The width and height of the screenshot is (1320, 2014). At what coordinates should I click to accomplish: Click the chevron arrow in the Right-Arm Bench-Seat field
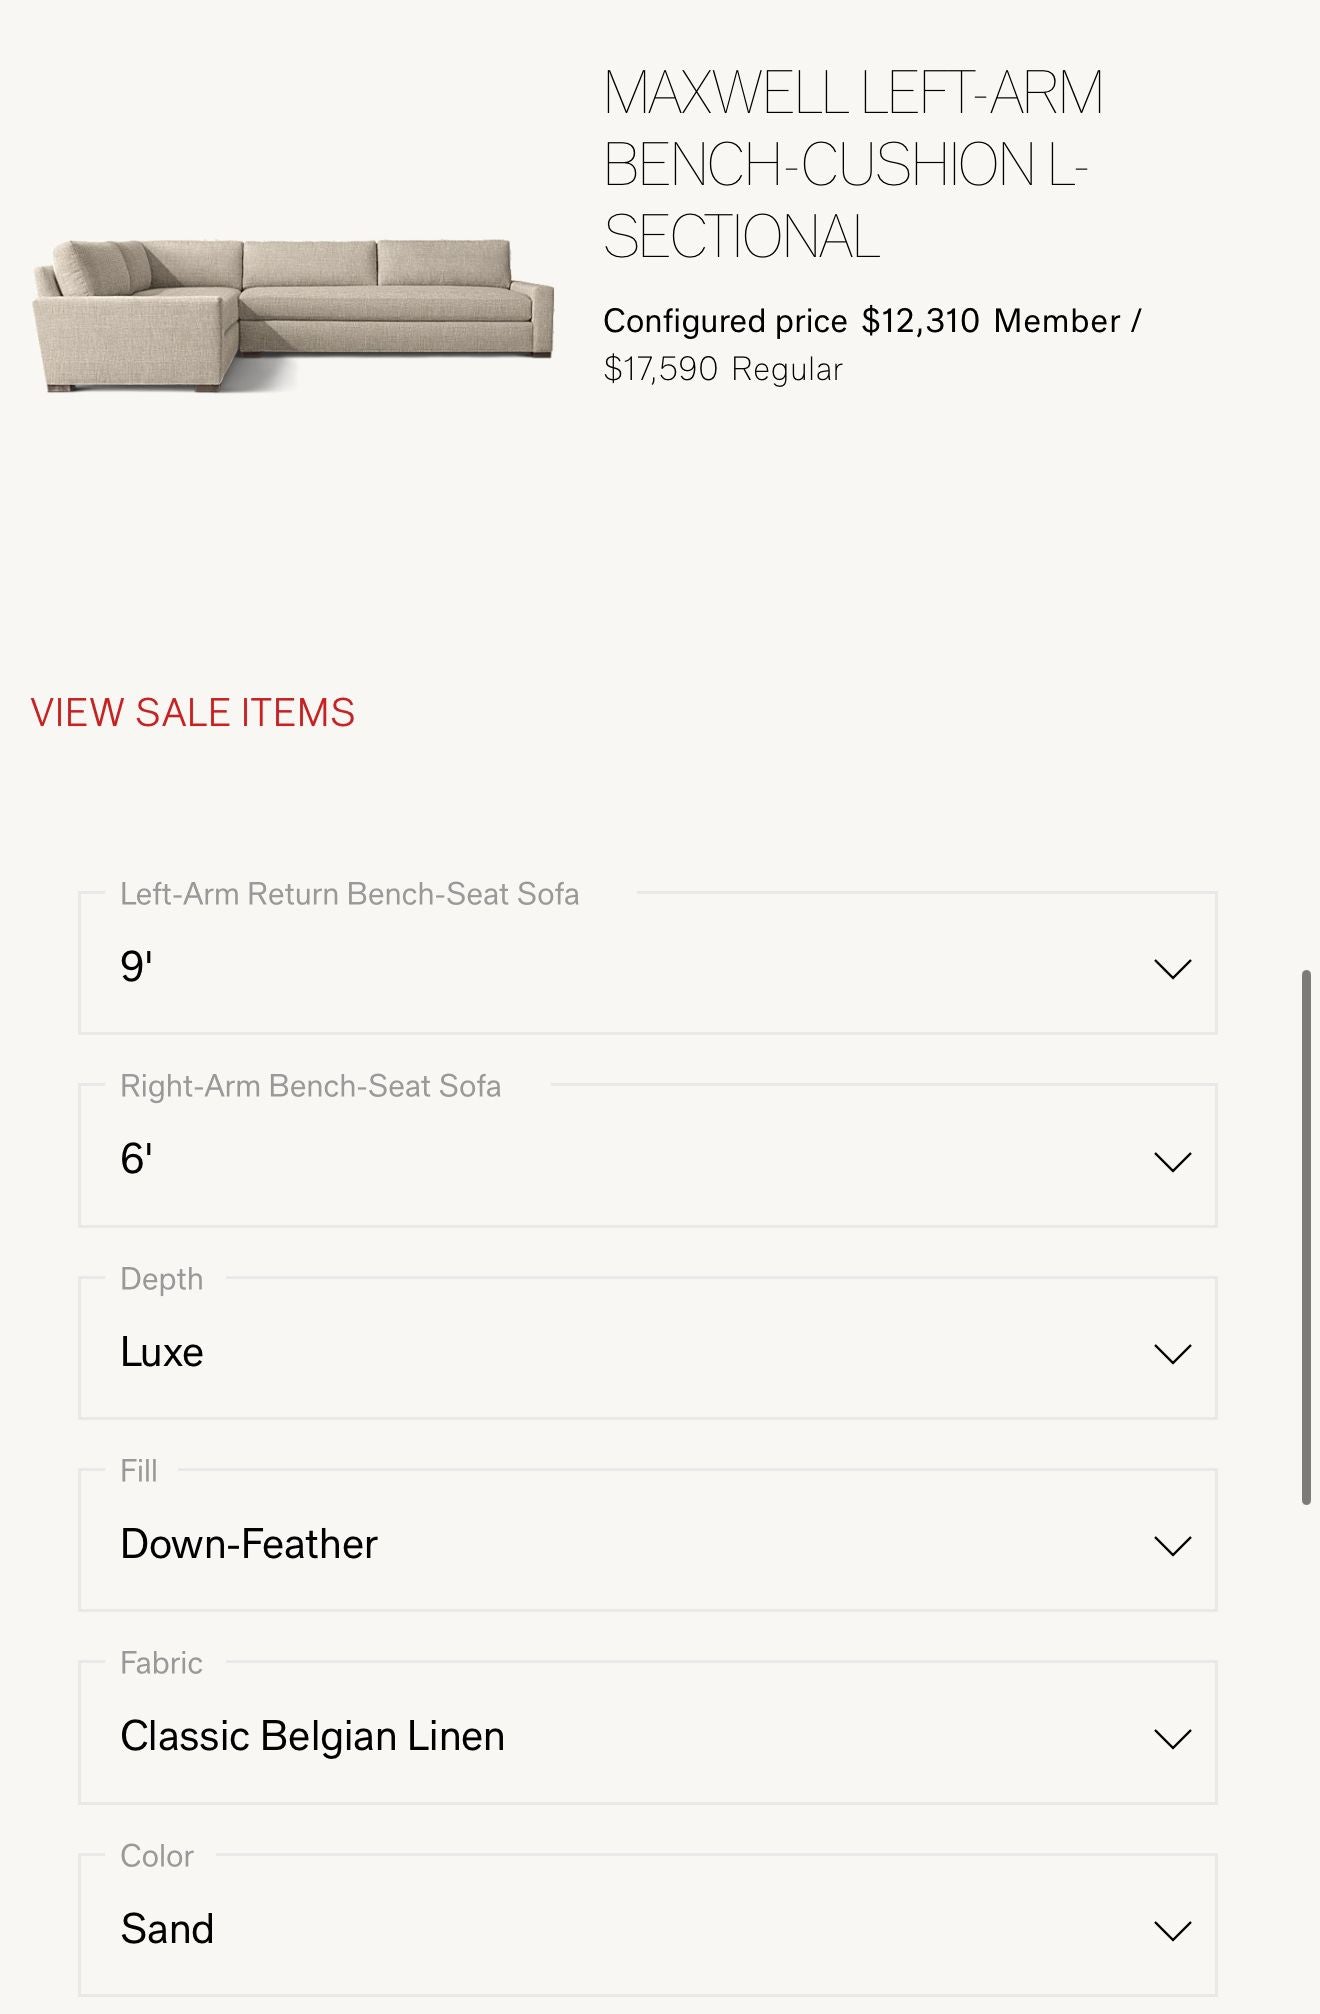1172,1161
